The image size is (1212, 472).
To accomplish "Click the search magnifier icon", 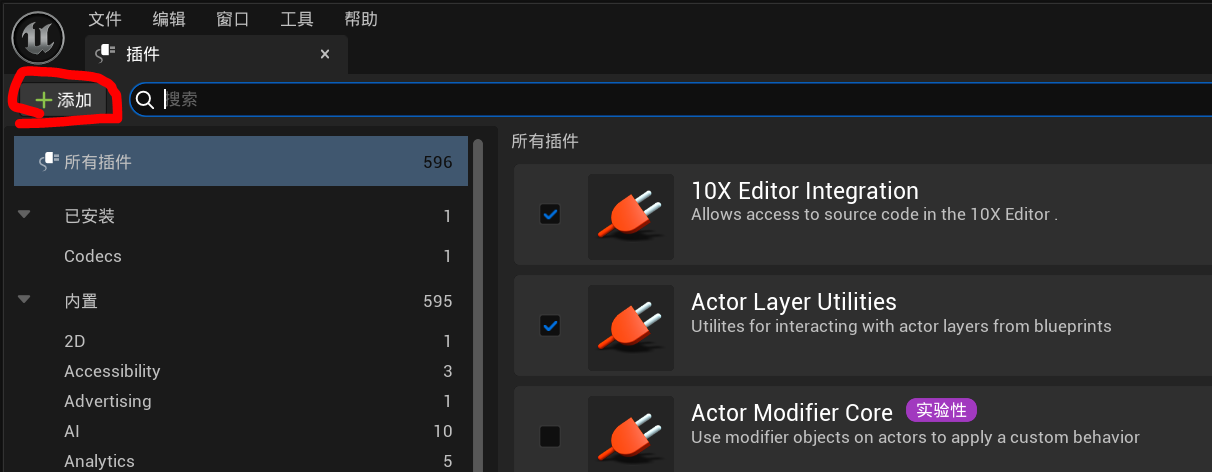I will click(145, 99).
